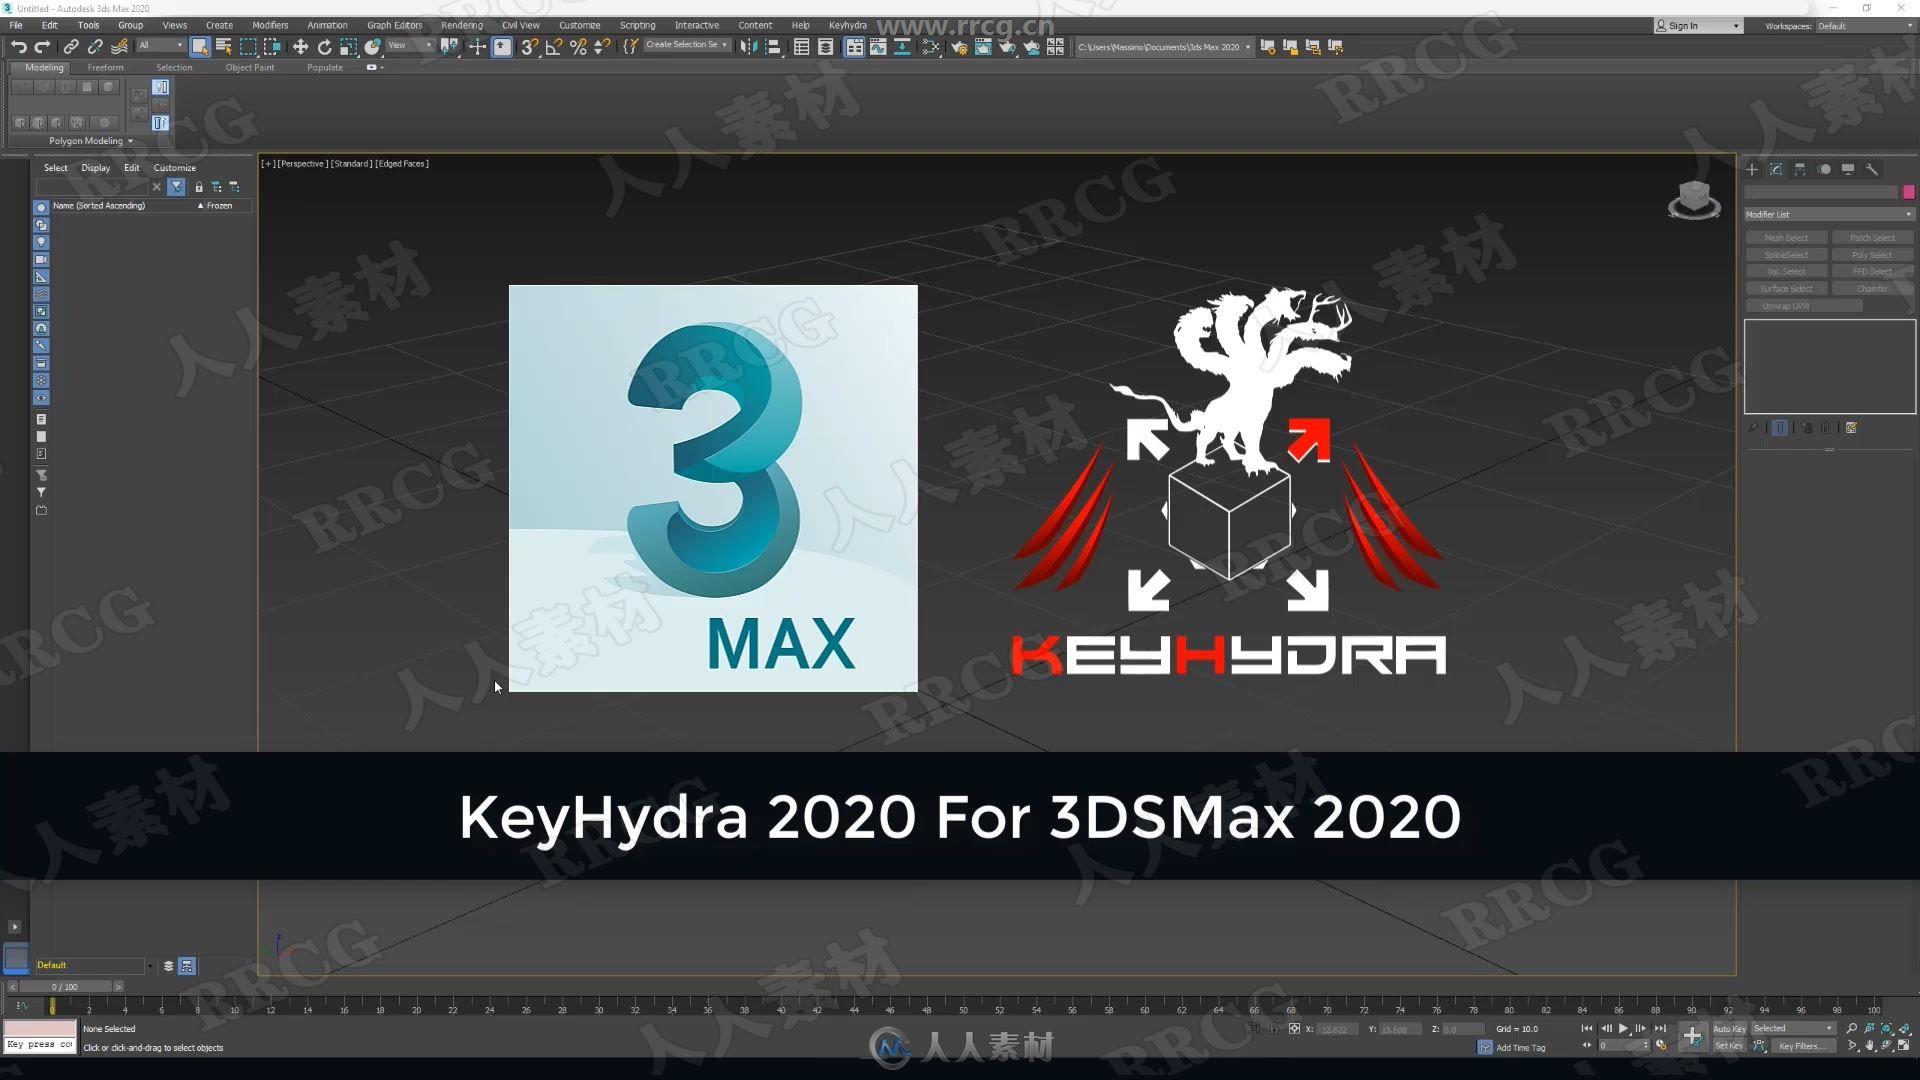Open the project path dropdown
The height and width of the screenshot is (1080, 1920).
[x=1164, y=47]
